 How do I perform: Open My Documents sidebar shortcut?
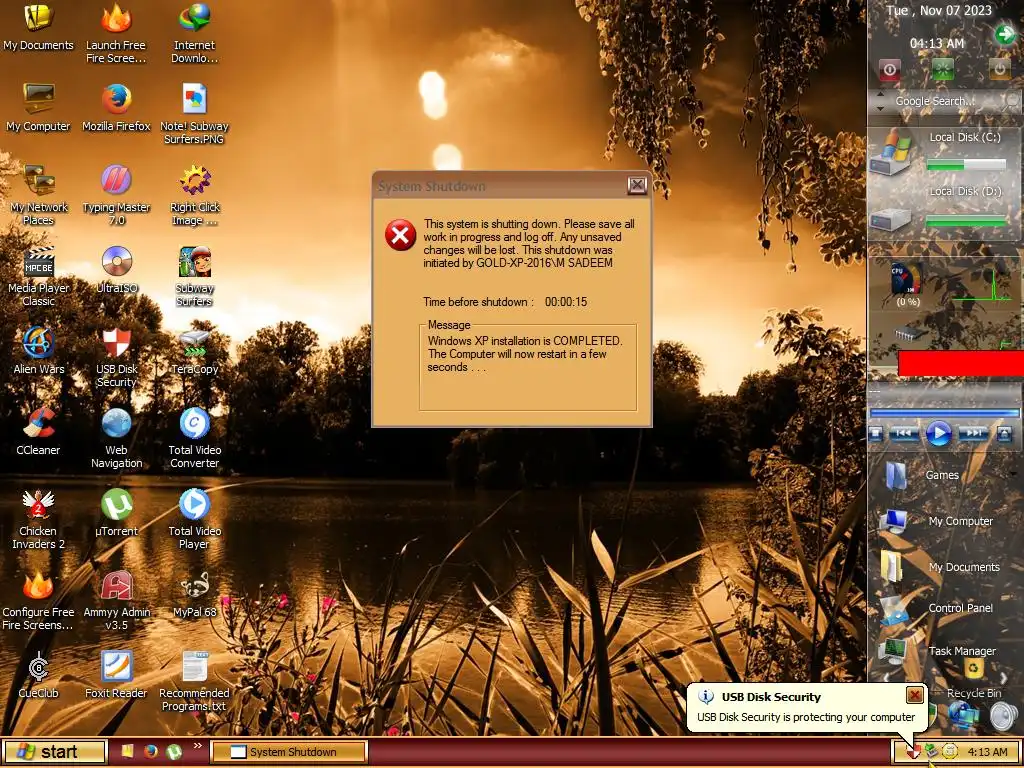pyautogui.click(x=940, y=567)
